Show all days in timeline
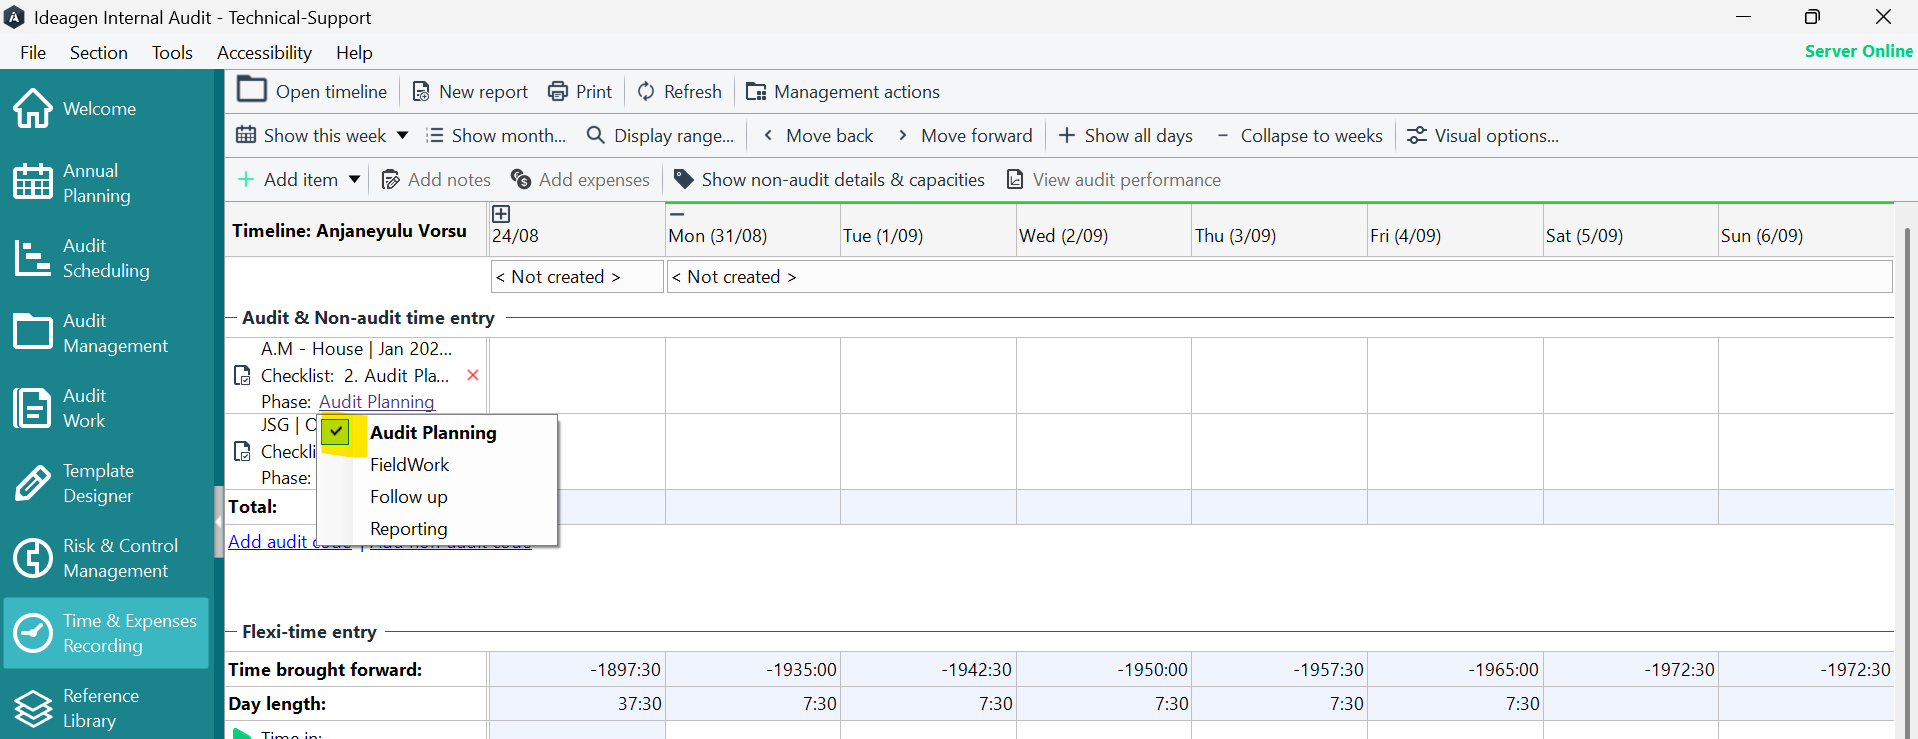1918x739 pixels. pyautogui.click(x=1125, y=135)
